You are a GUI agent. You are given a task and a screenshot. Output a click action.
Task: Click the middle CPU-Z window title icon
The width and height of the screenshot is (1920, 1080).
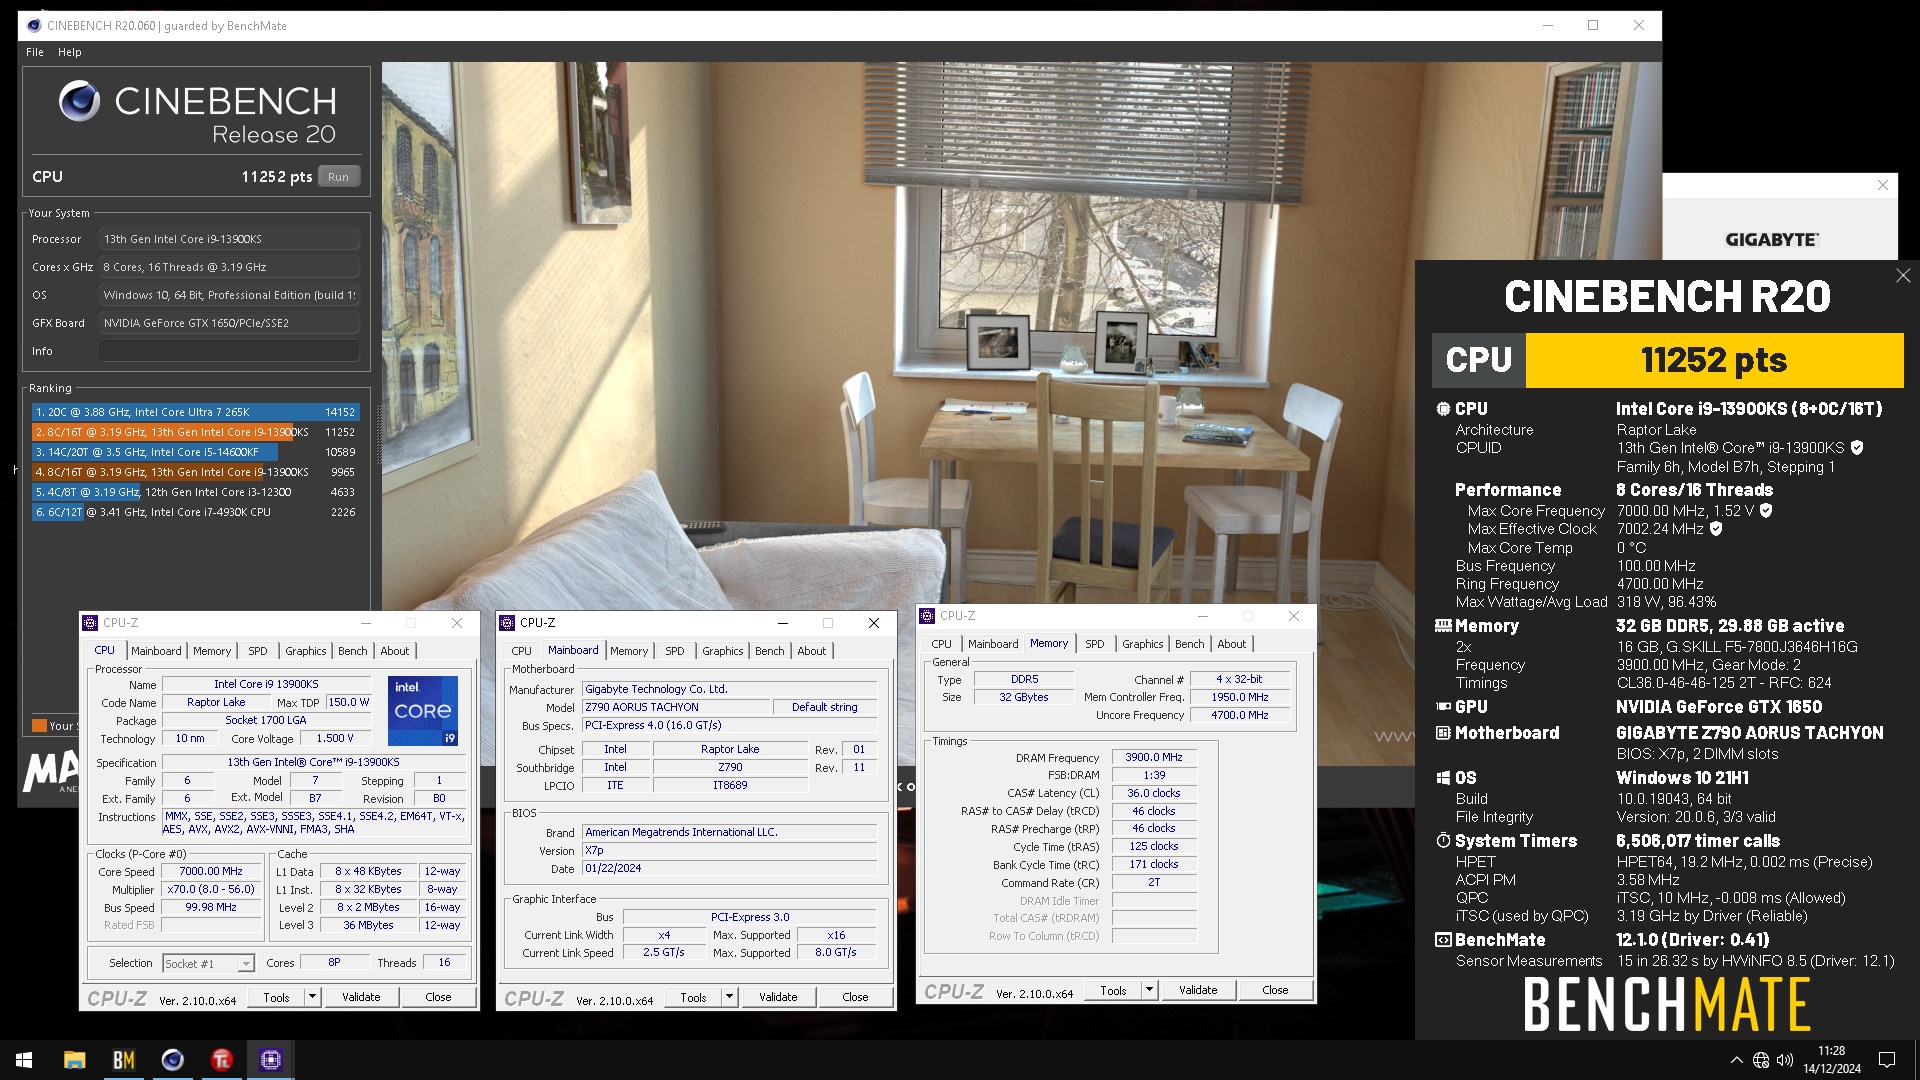(507, 623)
